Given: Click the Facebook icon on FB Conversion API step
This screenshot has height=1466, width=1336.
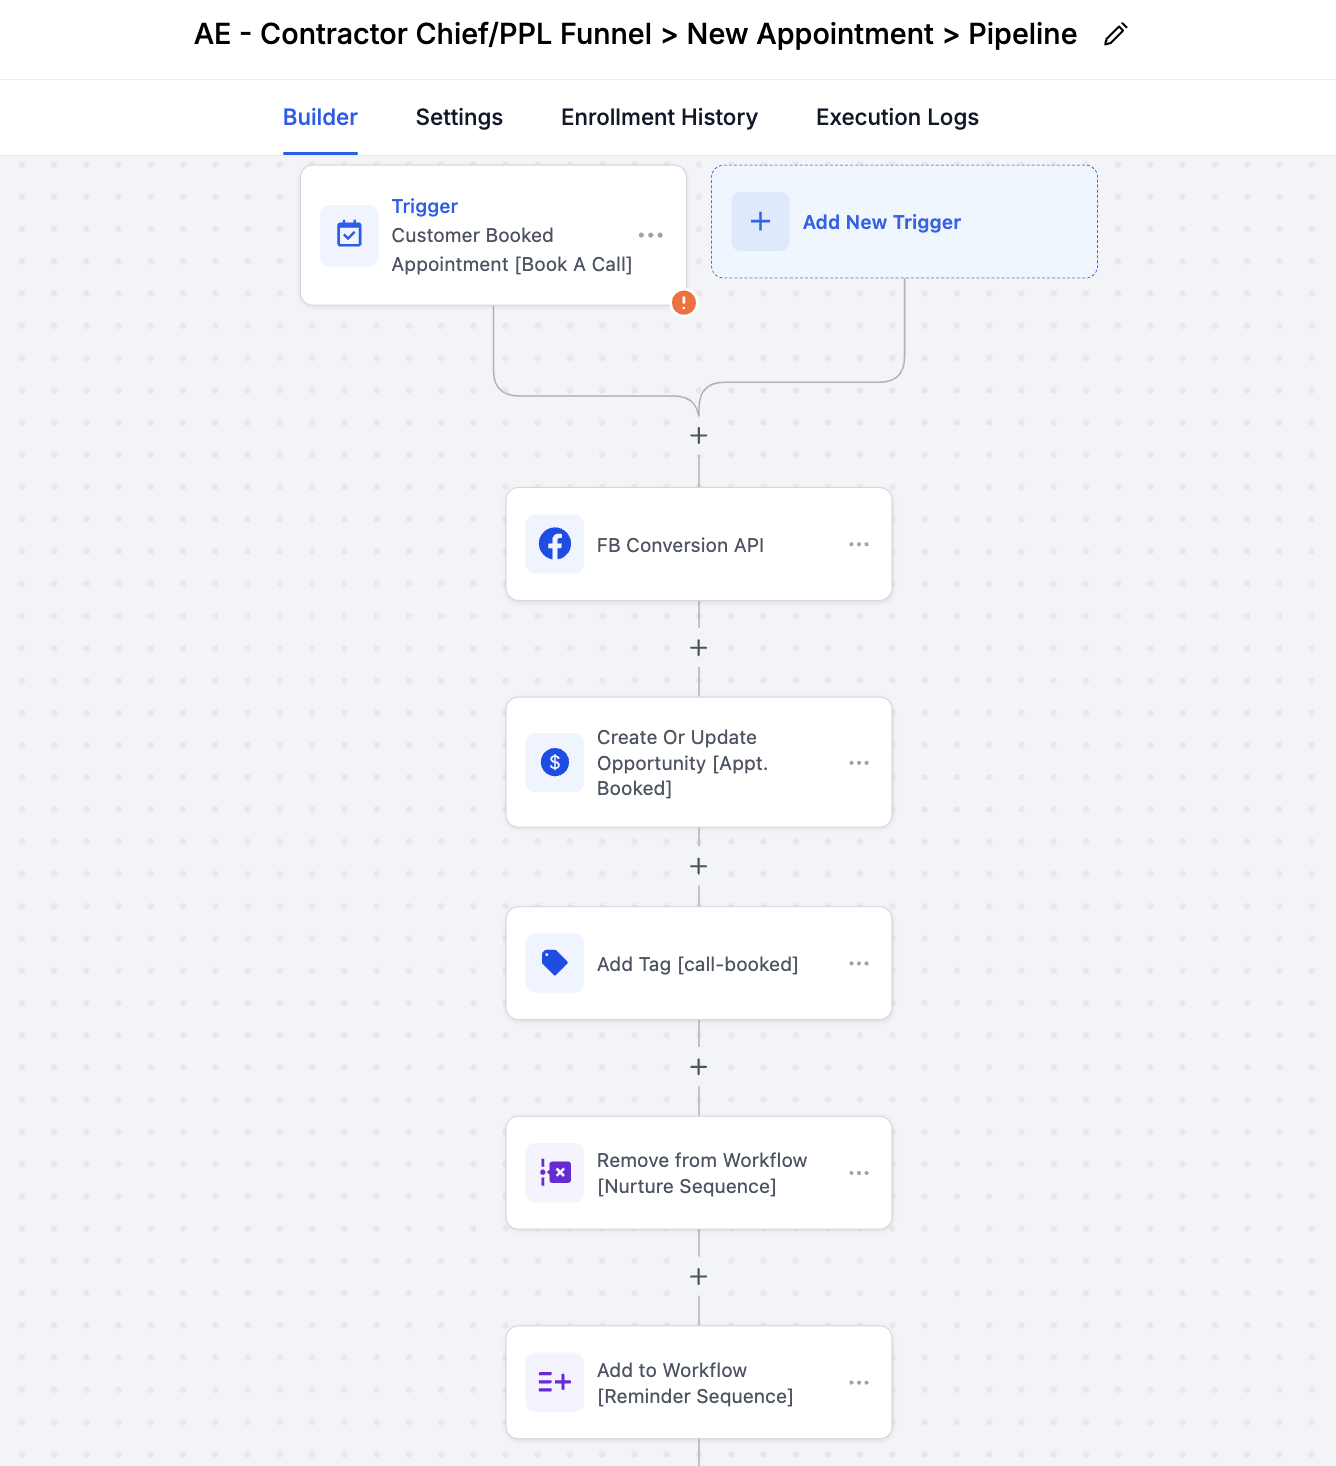Looking at the screenshot, I should point(554,544).
